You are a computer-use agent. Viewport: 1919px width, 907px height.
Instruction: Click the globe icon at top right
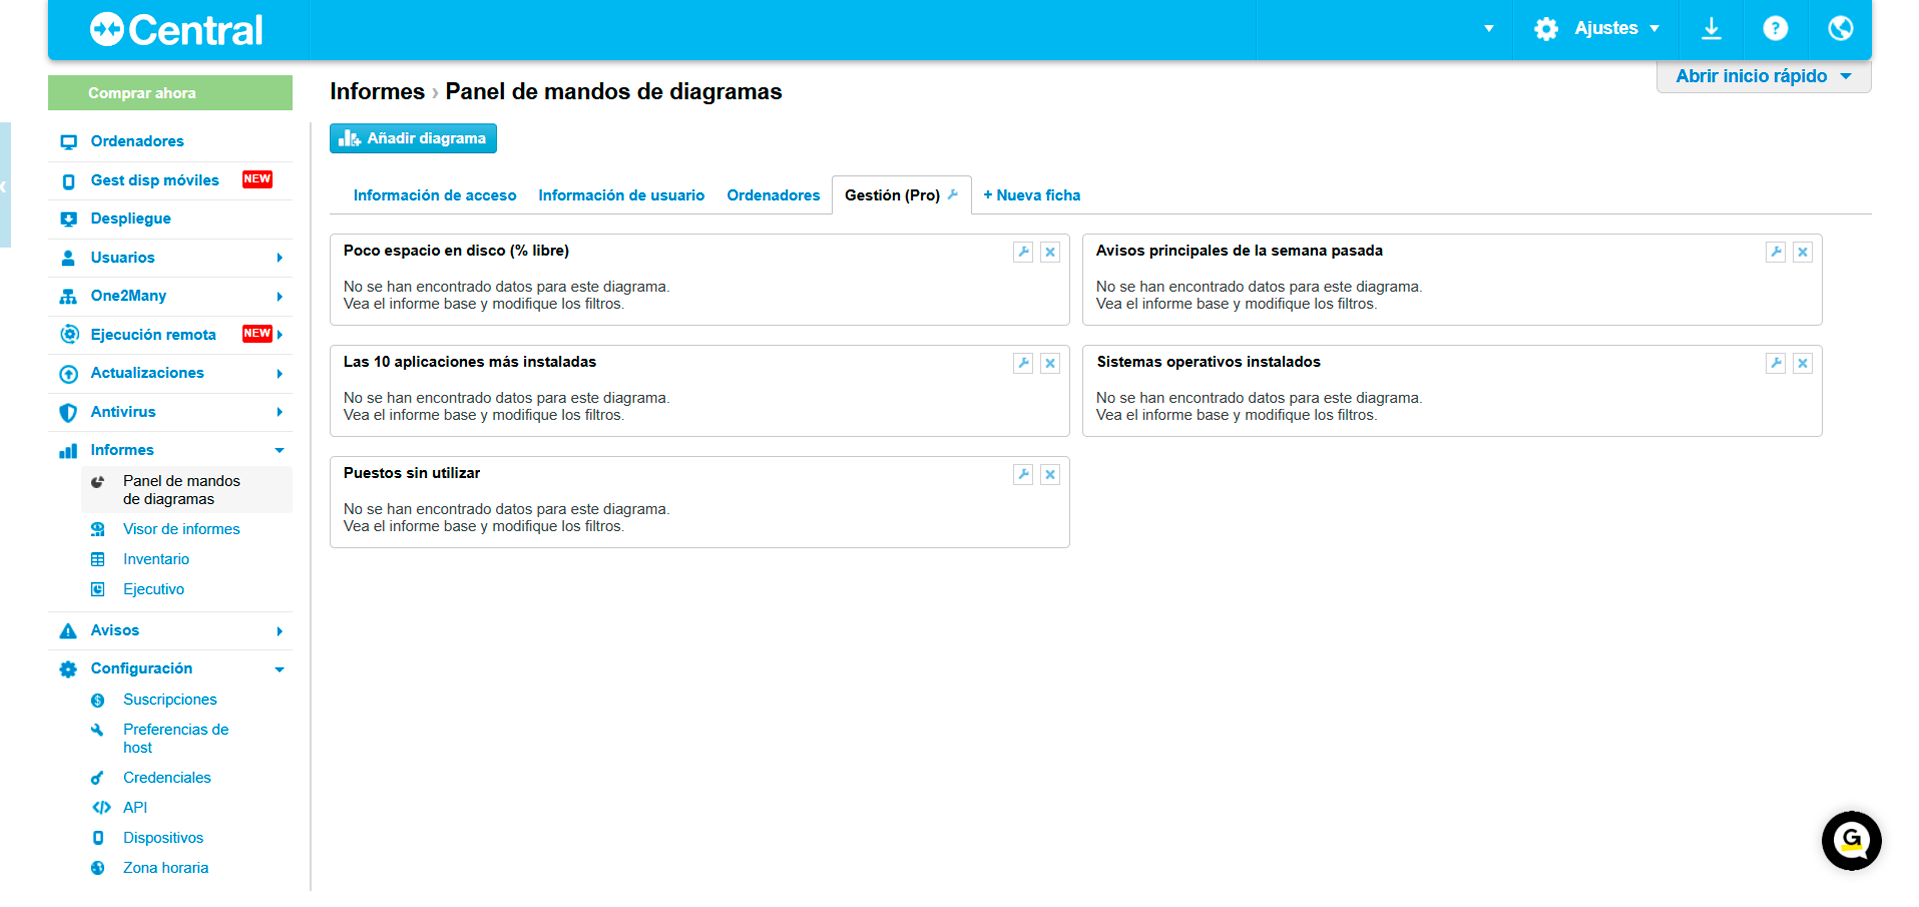[1840, 29]
